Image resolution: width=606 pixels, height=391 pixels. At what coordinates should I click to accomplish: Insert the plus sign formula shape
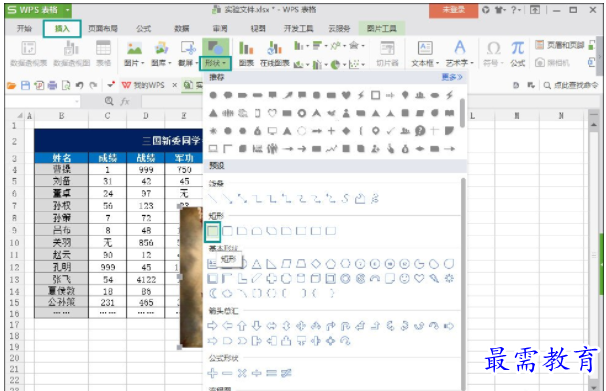tap(212, 373)
